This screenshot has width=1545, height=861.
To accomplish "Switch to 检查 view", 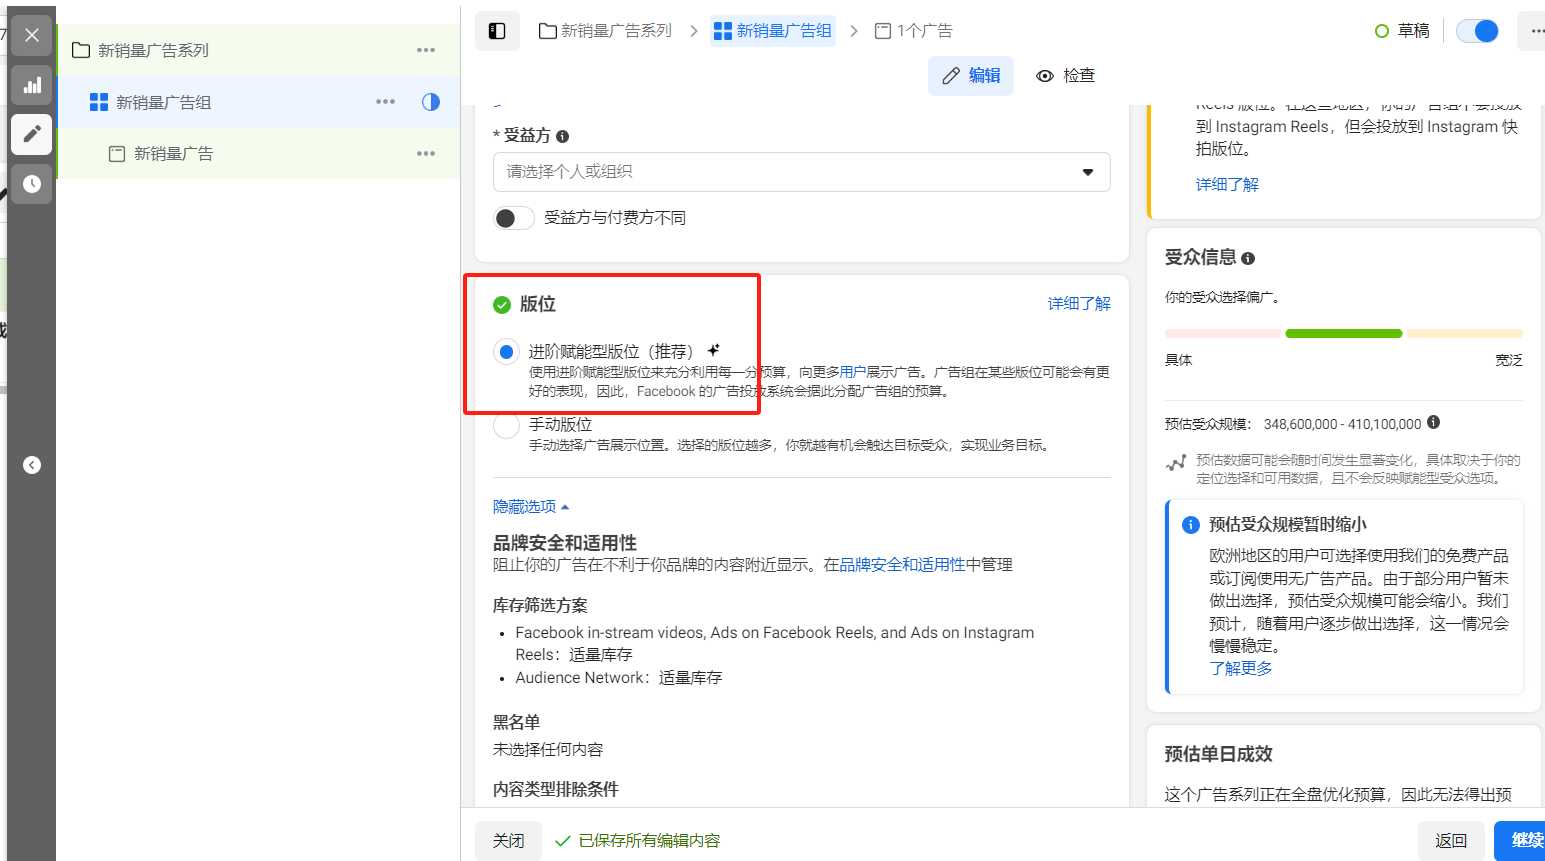I will click(x=1066, y=76).
